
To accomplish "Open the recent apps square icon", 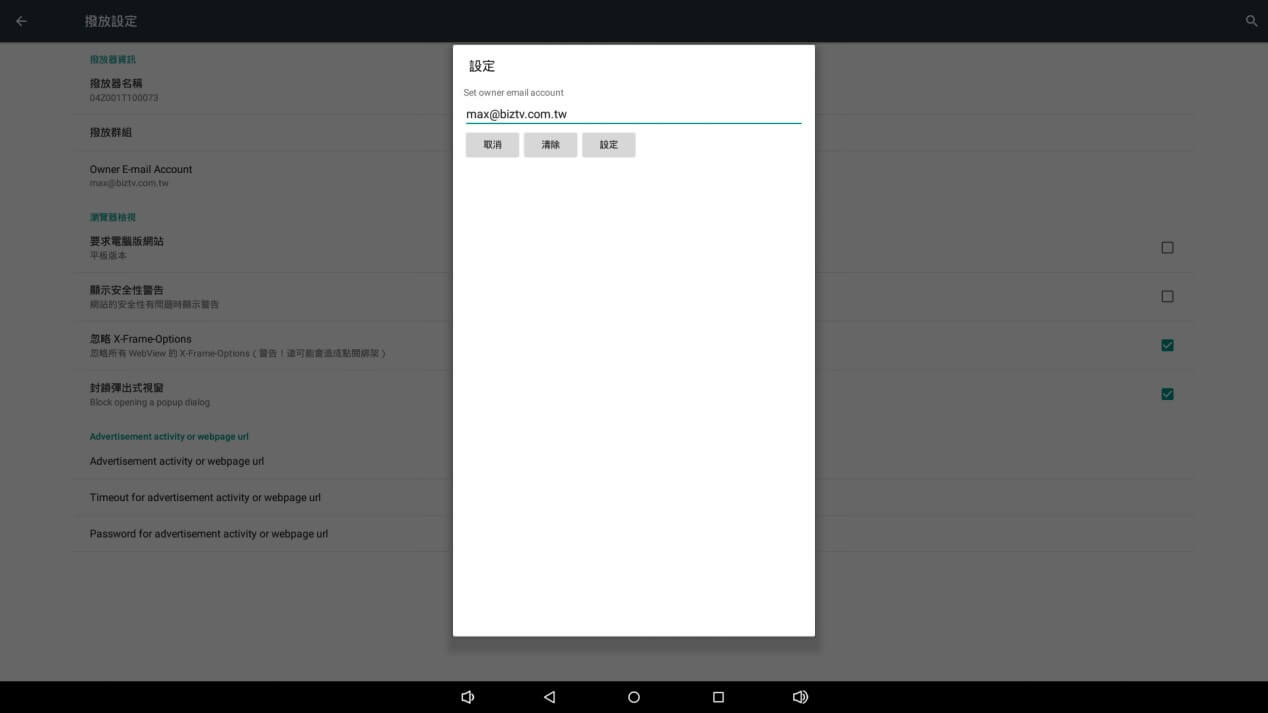I will click(718, 697).
